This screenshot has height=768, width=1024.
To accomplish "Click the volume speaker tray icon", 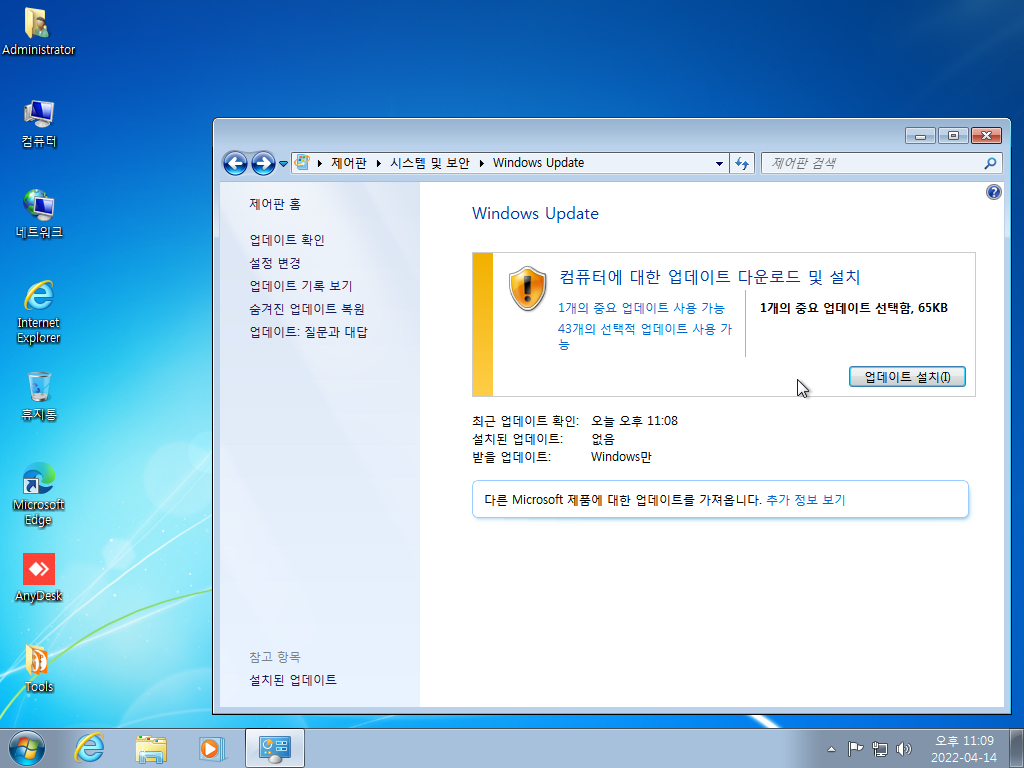I will (x=904, y=749).
